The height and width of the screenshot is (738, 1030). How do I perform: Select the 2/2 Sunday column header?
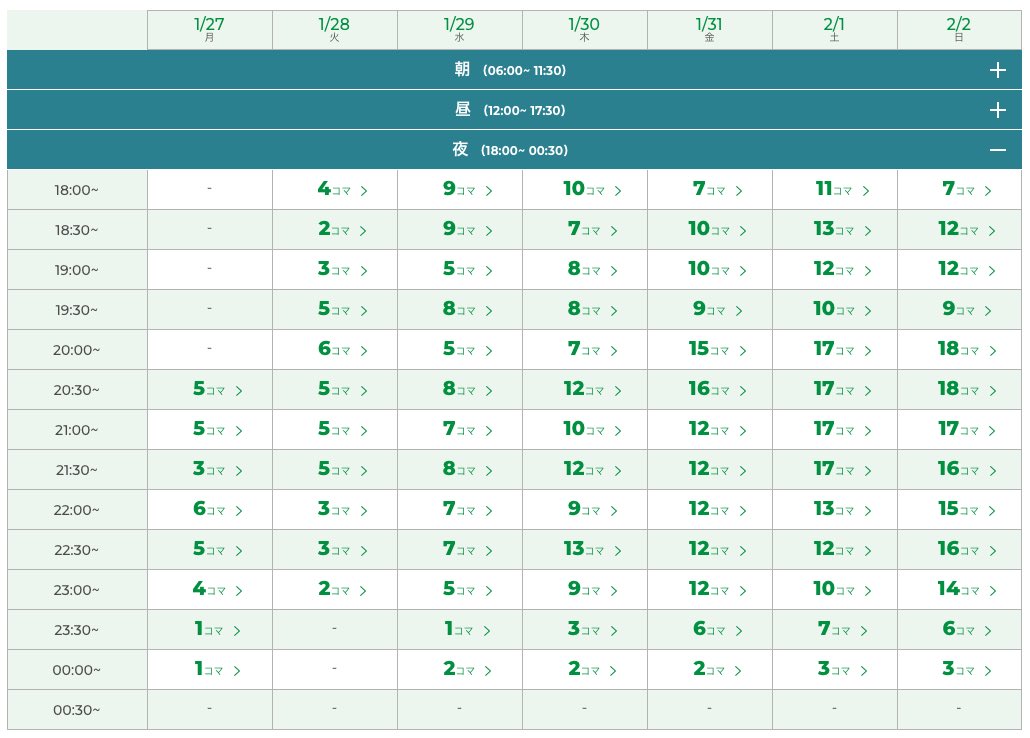pos(959,30)
